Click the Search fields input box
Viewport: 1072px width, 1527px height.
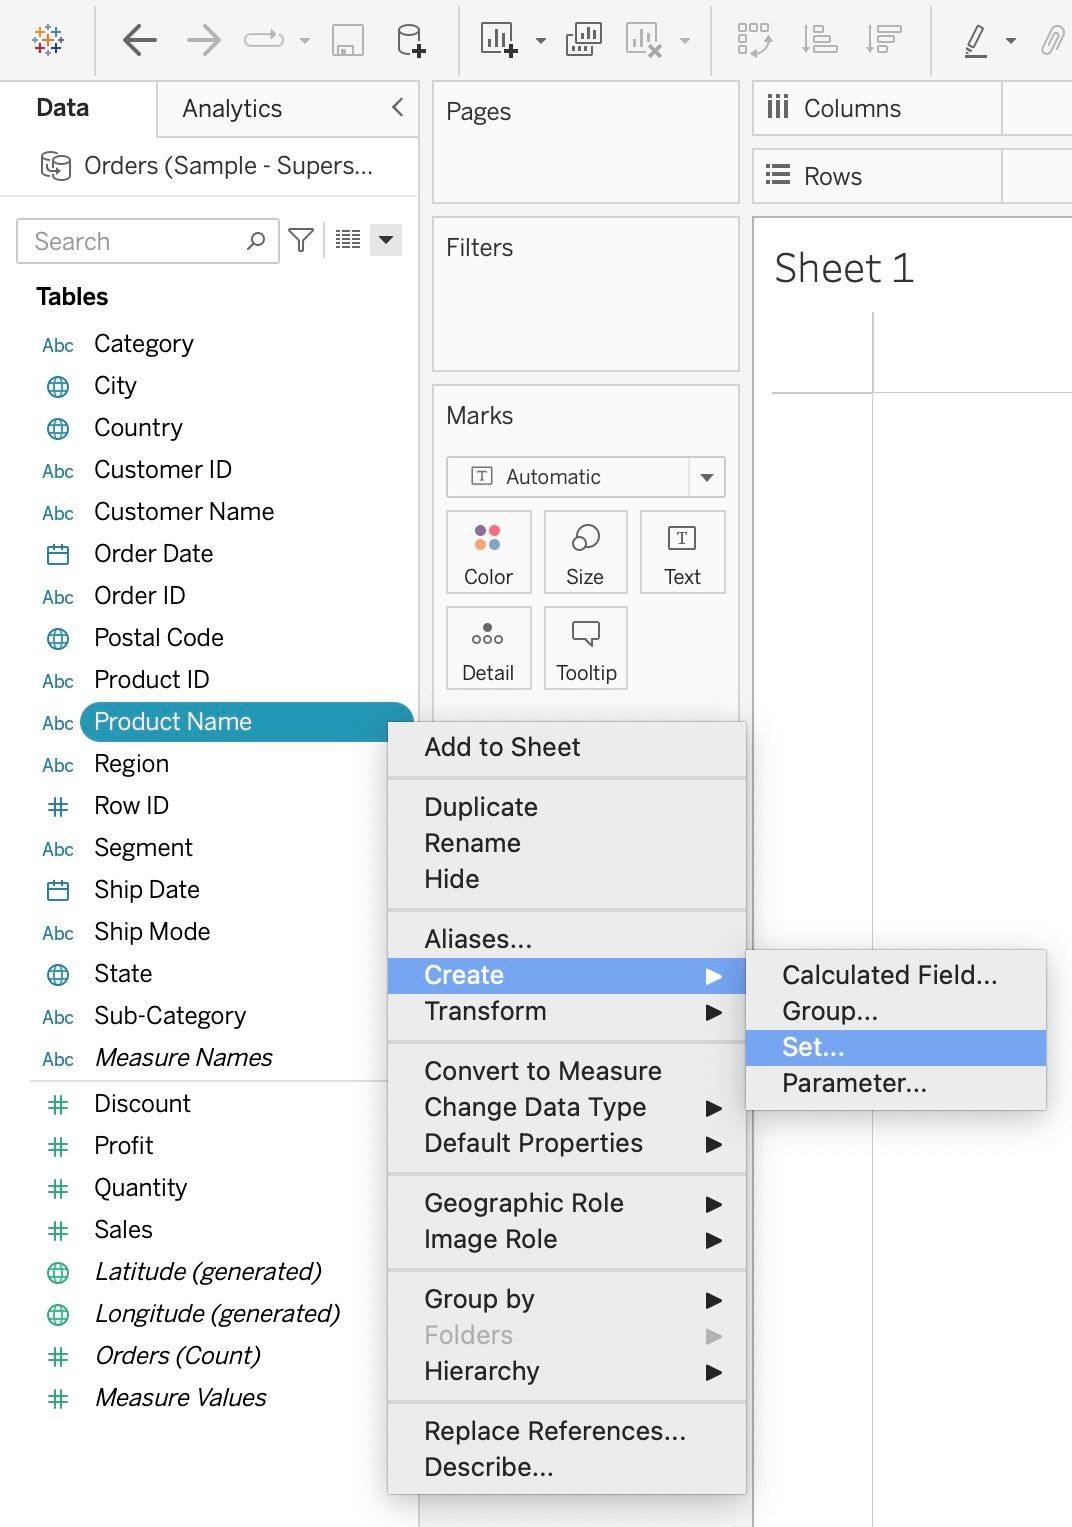(135, 241)
